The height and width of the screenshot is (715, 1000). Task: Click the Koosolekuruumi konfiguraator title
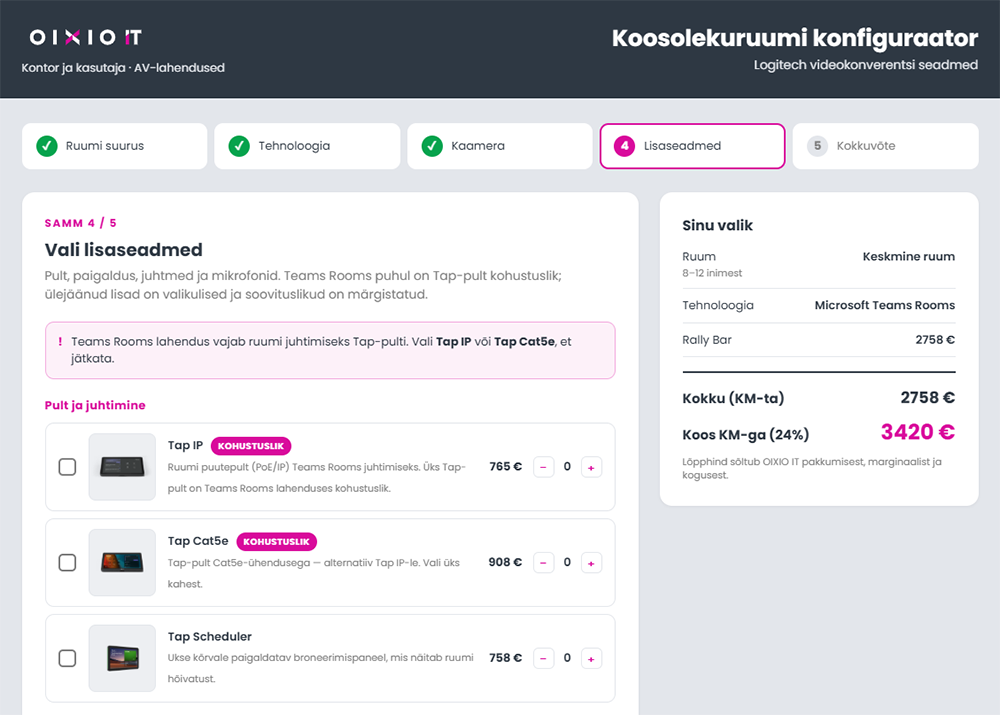(x=795, y=38)
